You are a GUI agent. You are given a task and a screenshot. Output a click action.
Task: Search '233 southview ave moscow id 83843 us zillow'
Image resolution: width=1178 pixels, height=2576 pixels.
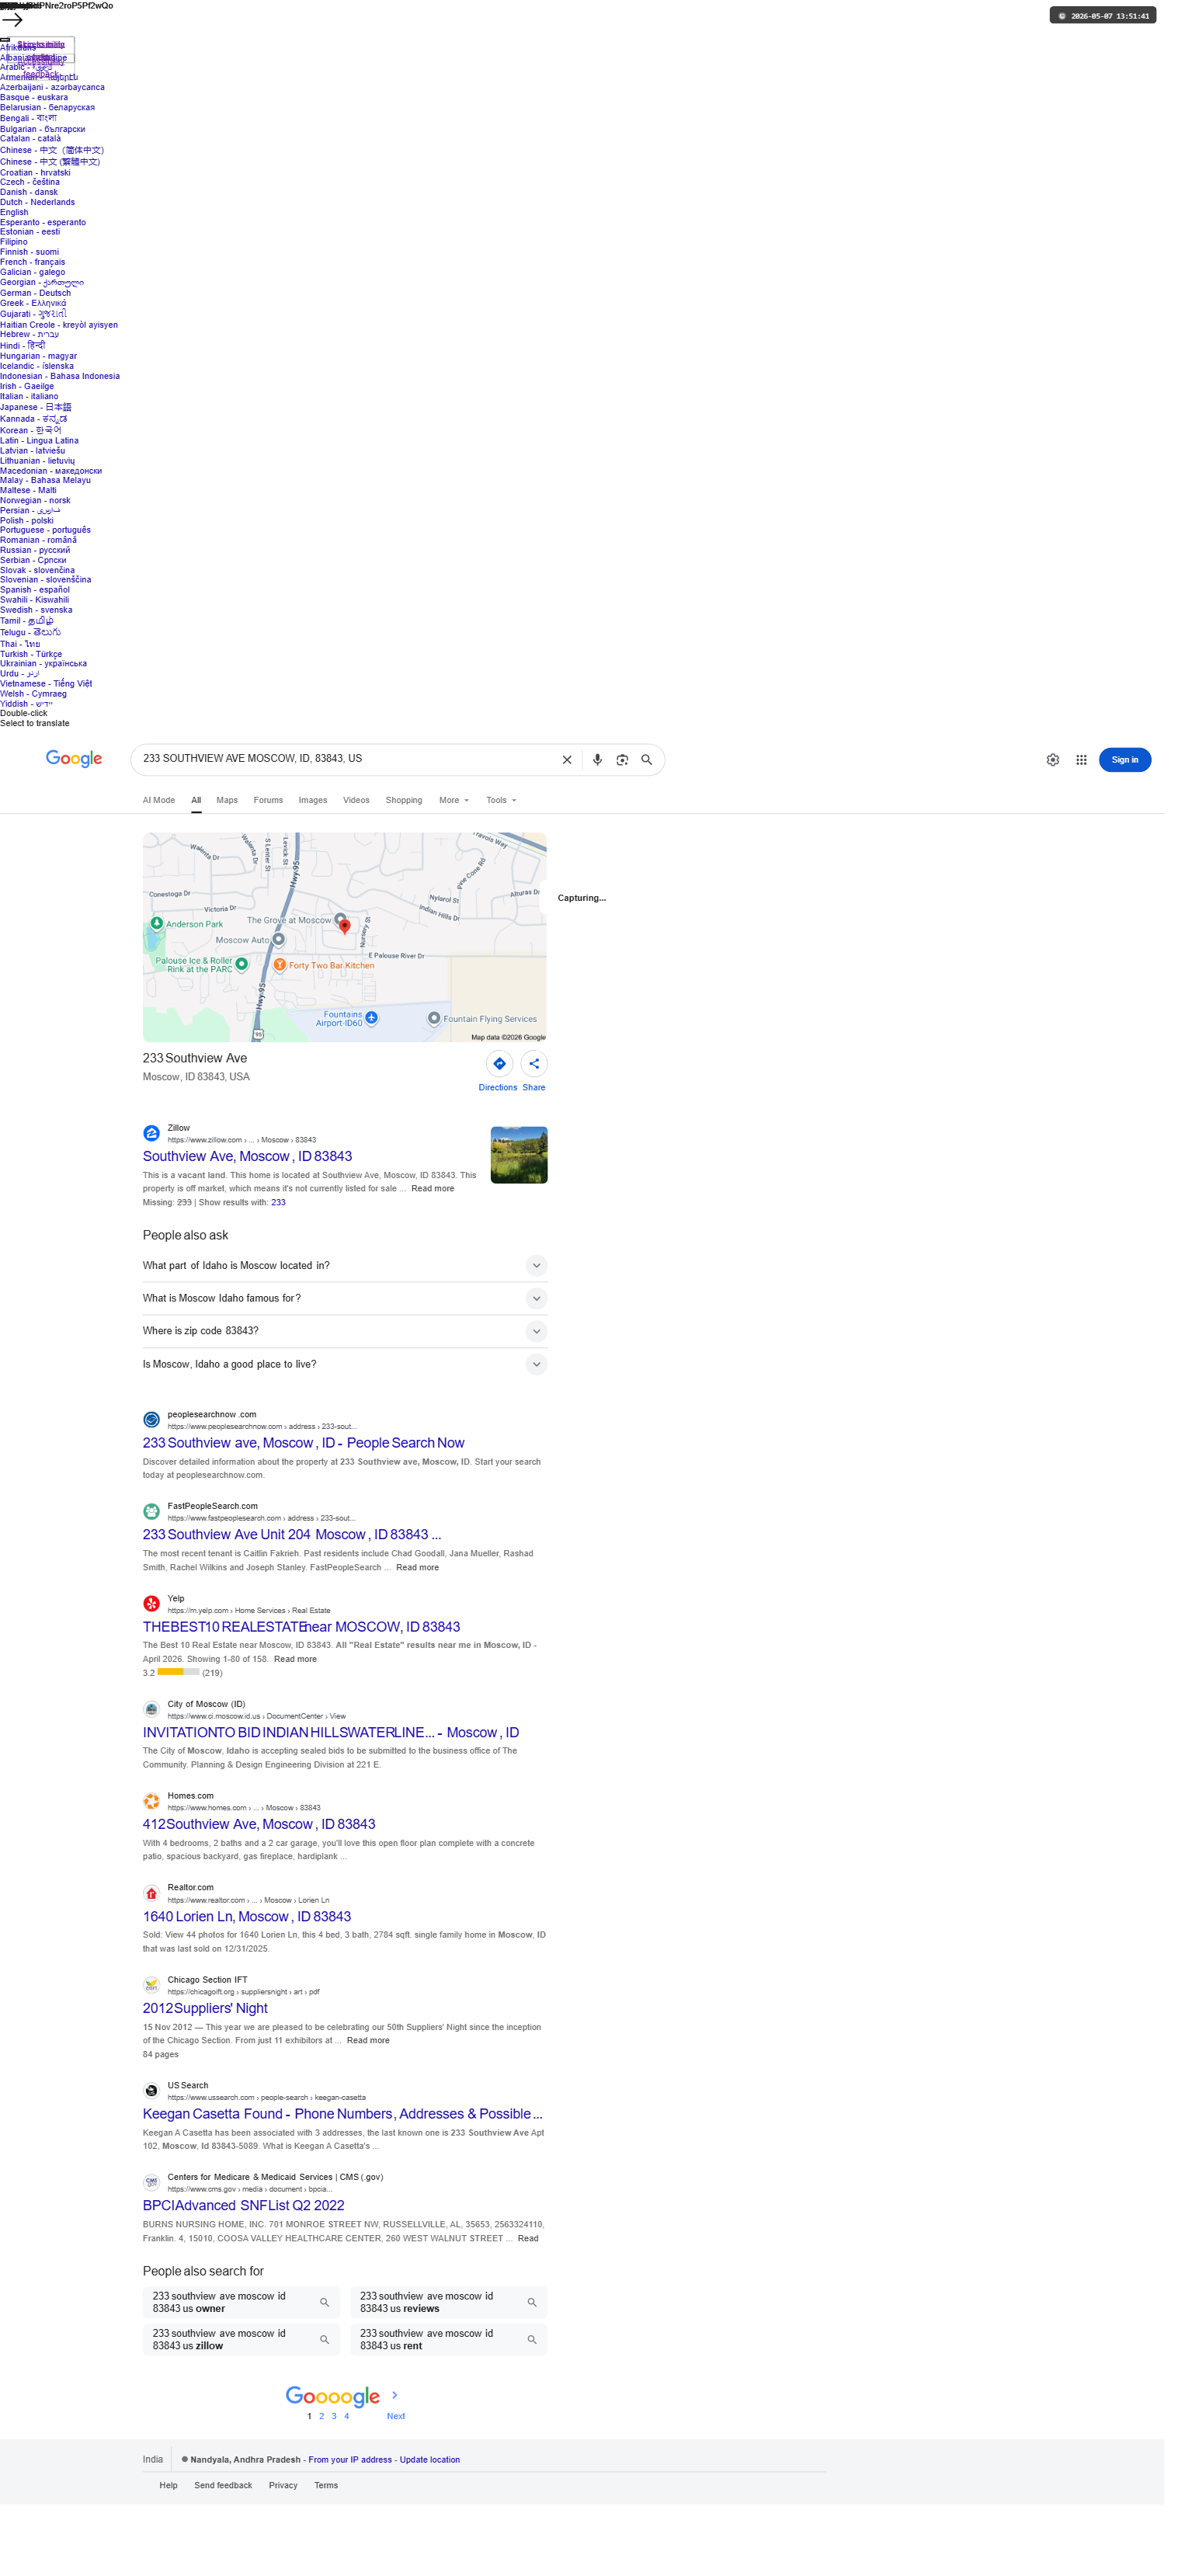[241, 2340]
